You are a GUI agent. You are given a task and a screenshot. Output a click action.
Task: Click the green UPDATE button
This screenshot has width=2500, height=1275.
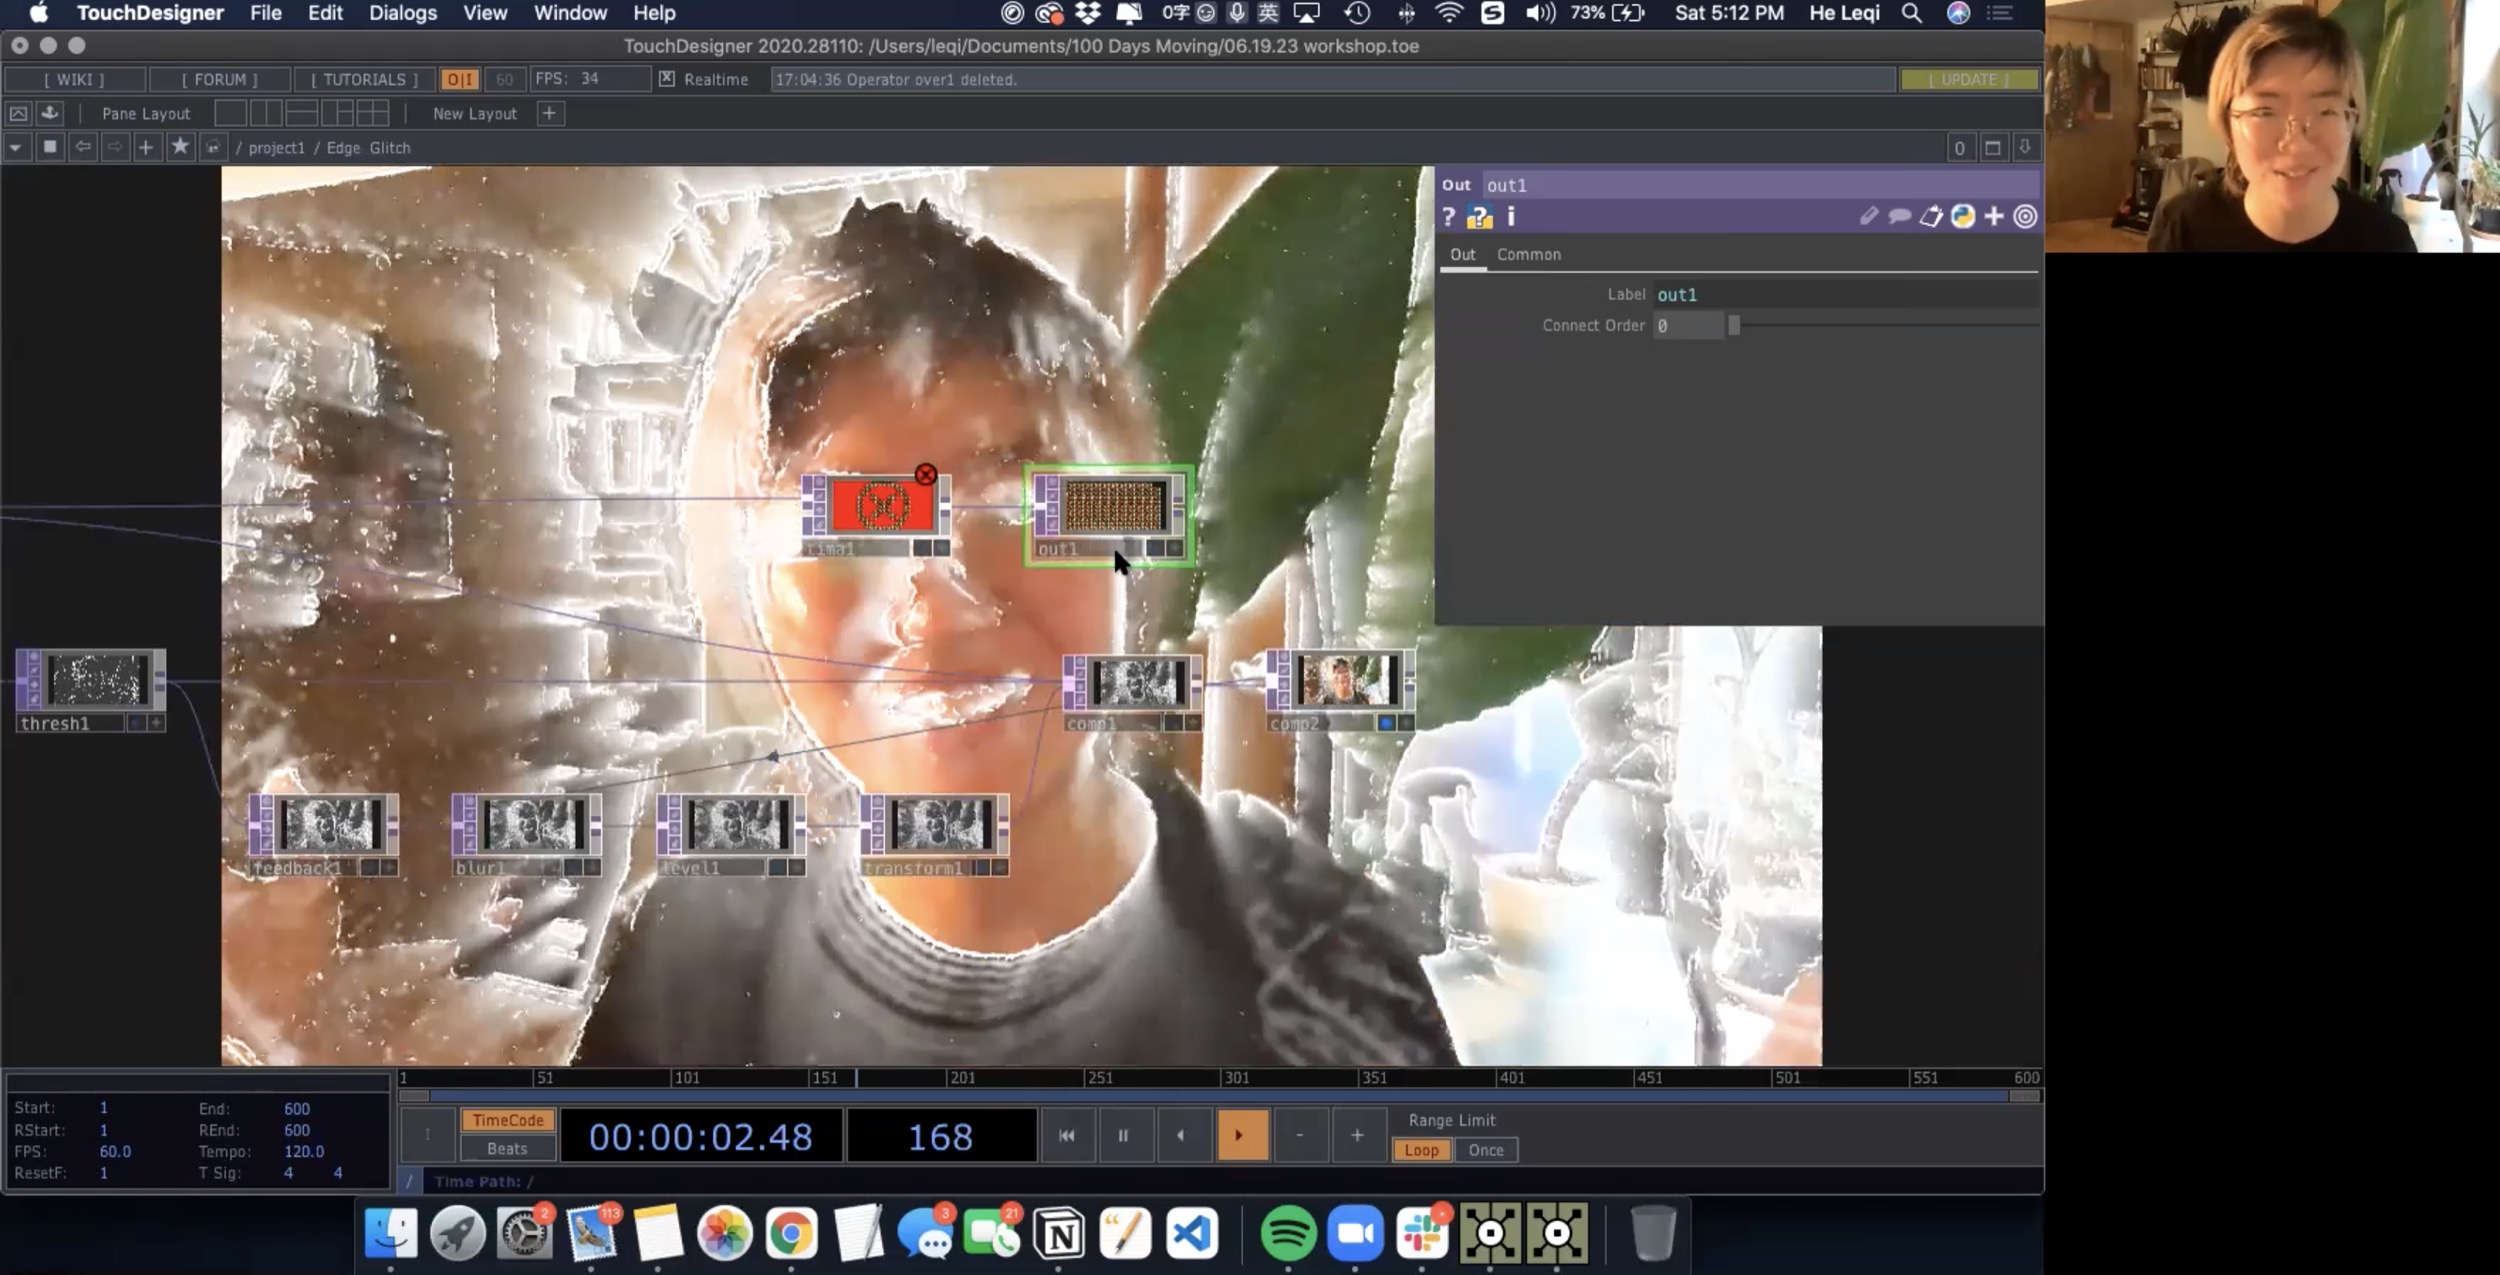tap(1968, 79)
